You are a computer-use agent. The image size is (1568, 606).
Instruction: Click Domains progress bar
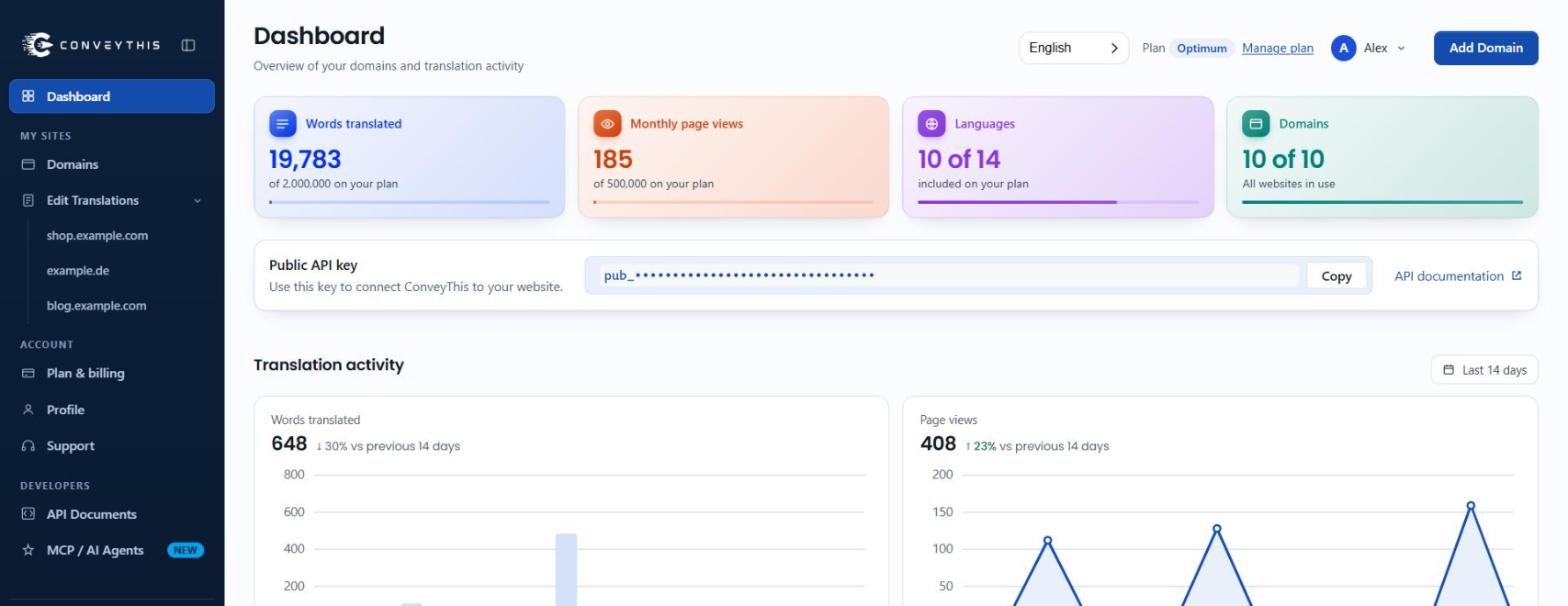1382,202
